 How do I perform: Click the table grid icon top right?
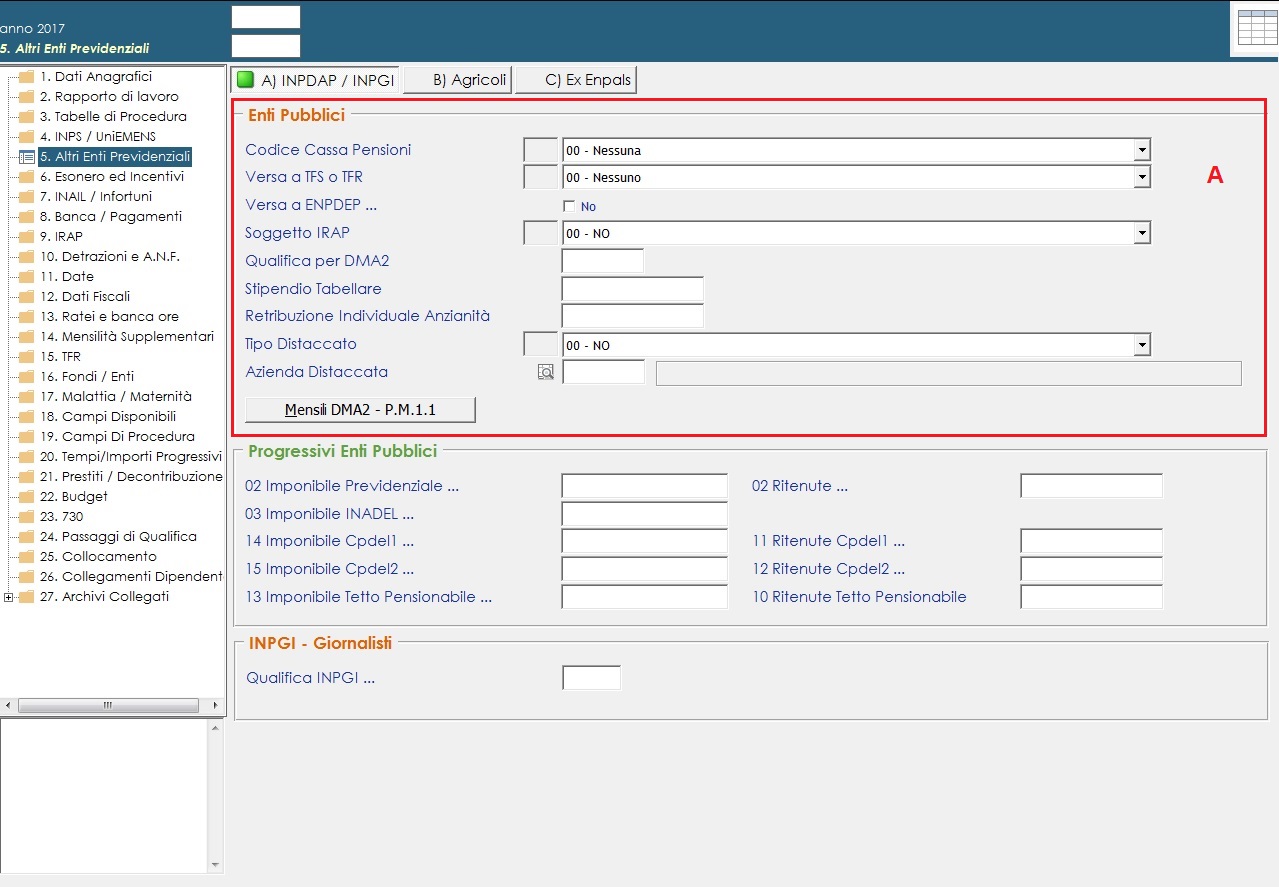[1256, 28]
